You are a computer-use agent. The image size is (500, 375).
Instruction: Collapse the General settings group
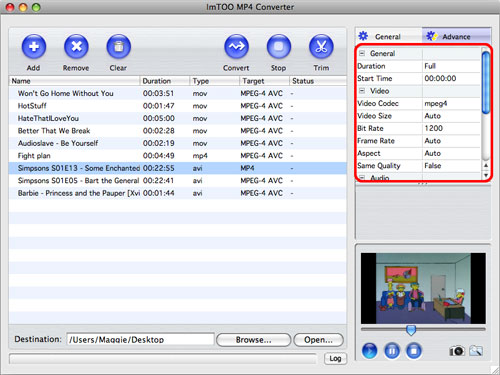pos(362,53)
